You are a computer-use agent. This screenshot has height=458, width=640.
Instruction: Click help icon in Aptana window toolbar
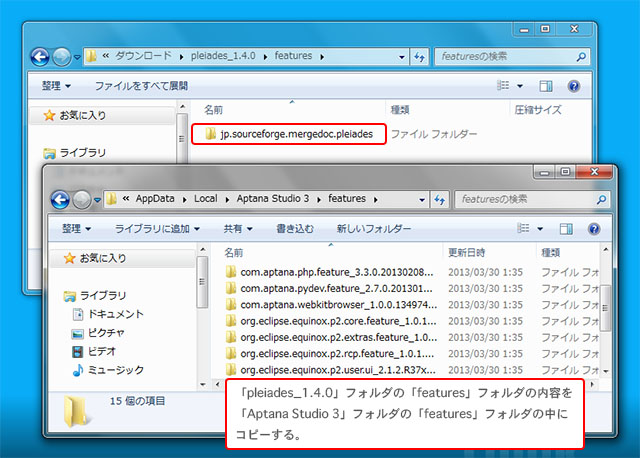click(594, 229)
